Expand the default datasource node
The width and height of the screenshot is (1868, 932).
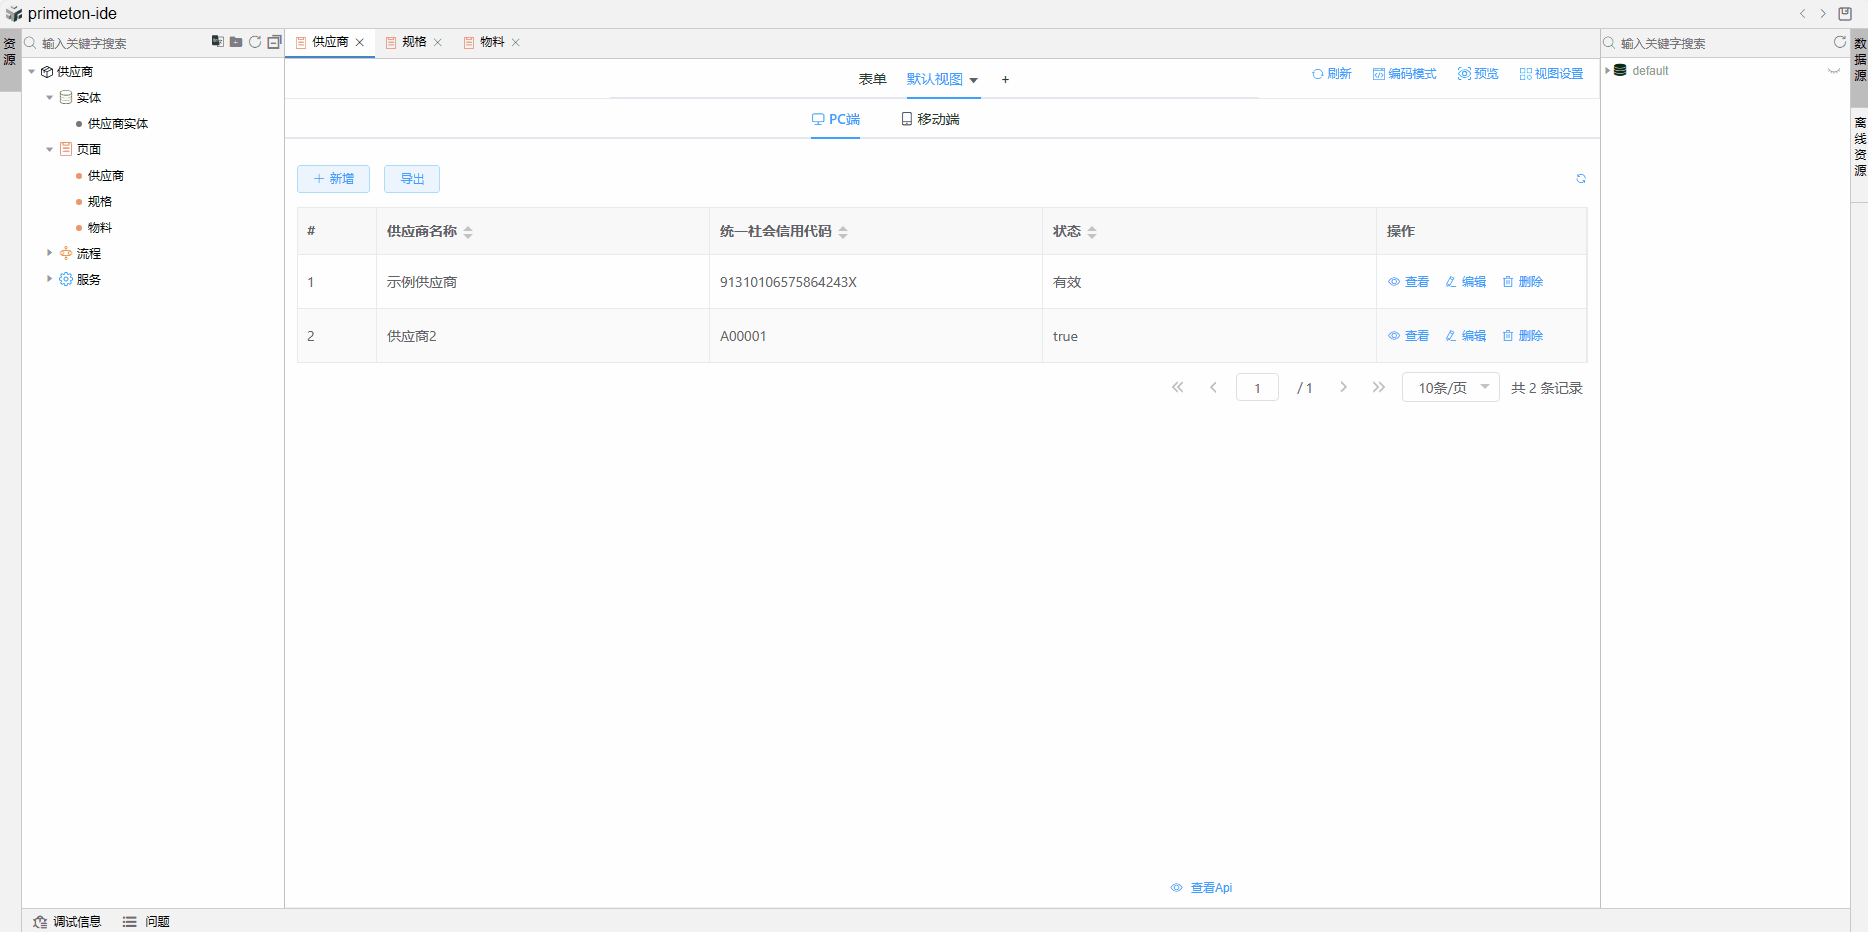pos(1608,71)
